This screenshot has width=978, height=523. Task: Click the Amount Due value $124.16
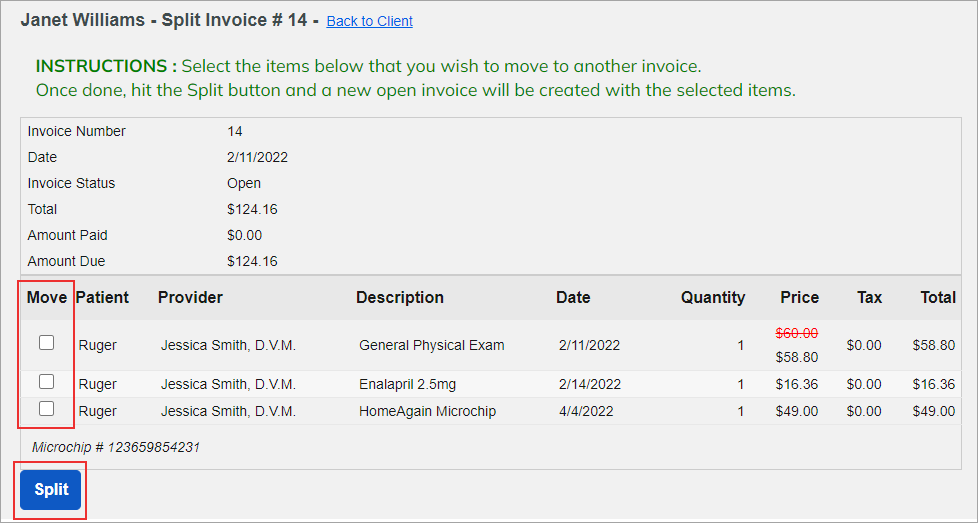coord(252,261)
